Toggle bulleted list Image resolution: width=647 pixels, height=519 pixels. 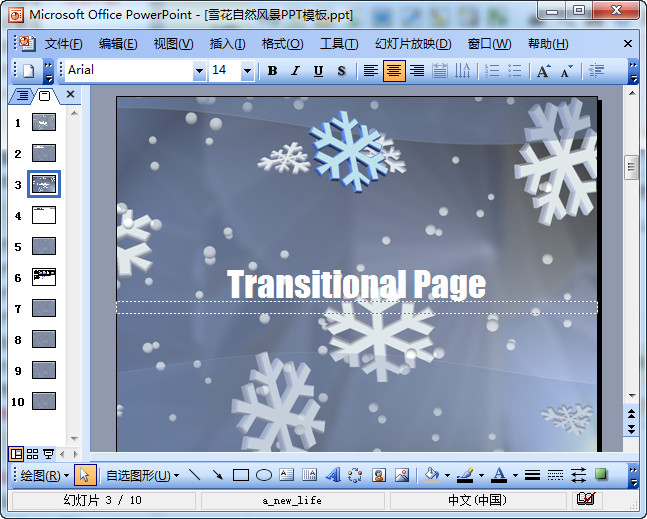point(515,71)
